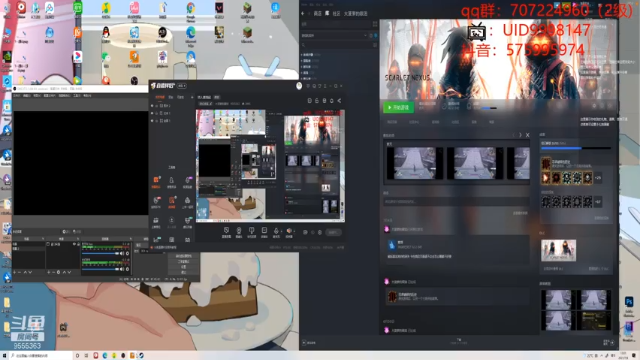Click the 退出 button in OBS controls

[183, 272]
